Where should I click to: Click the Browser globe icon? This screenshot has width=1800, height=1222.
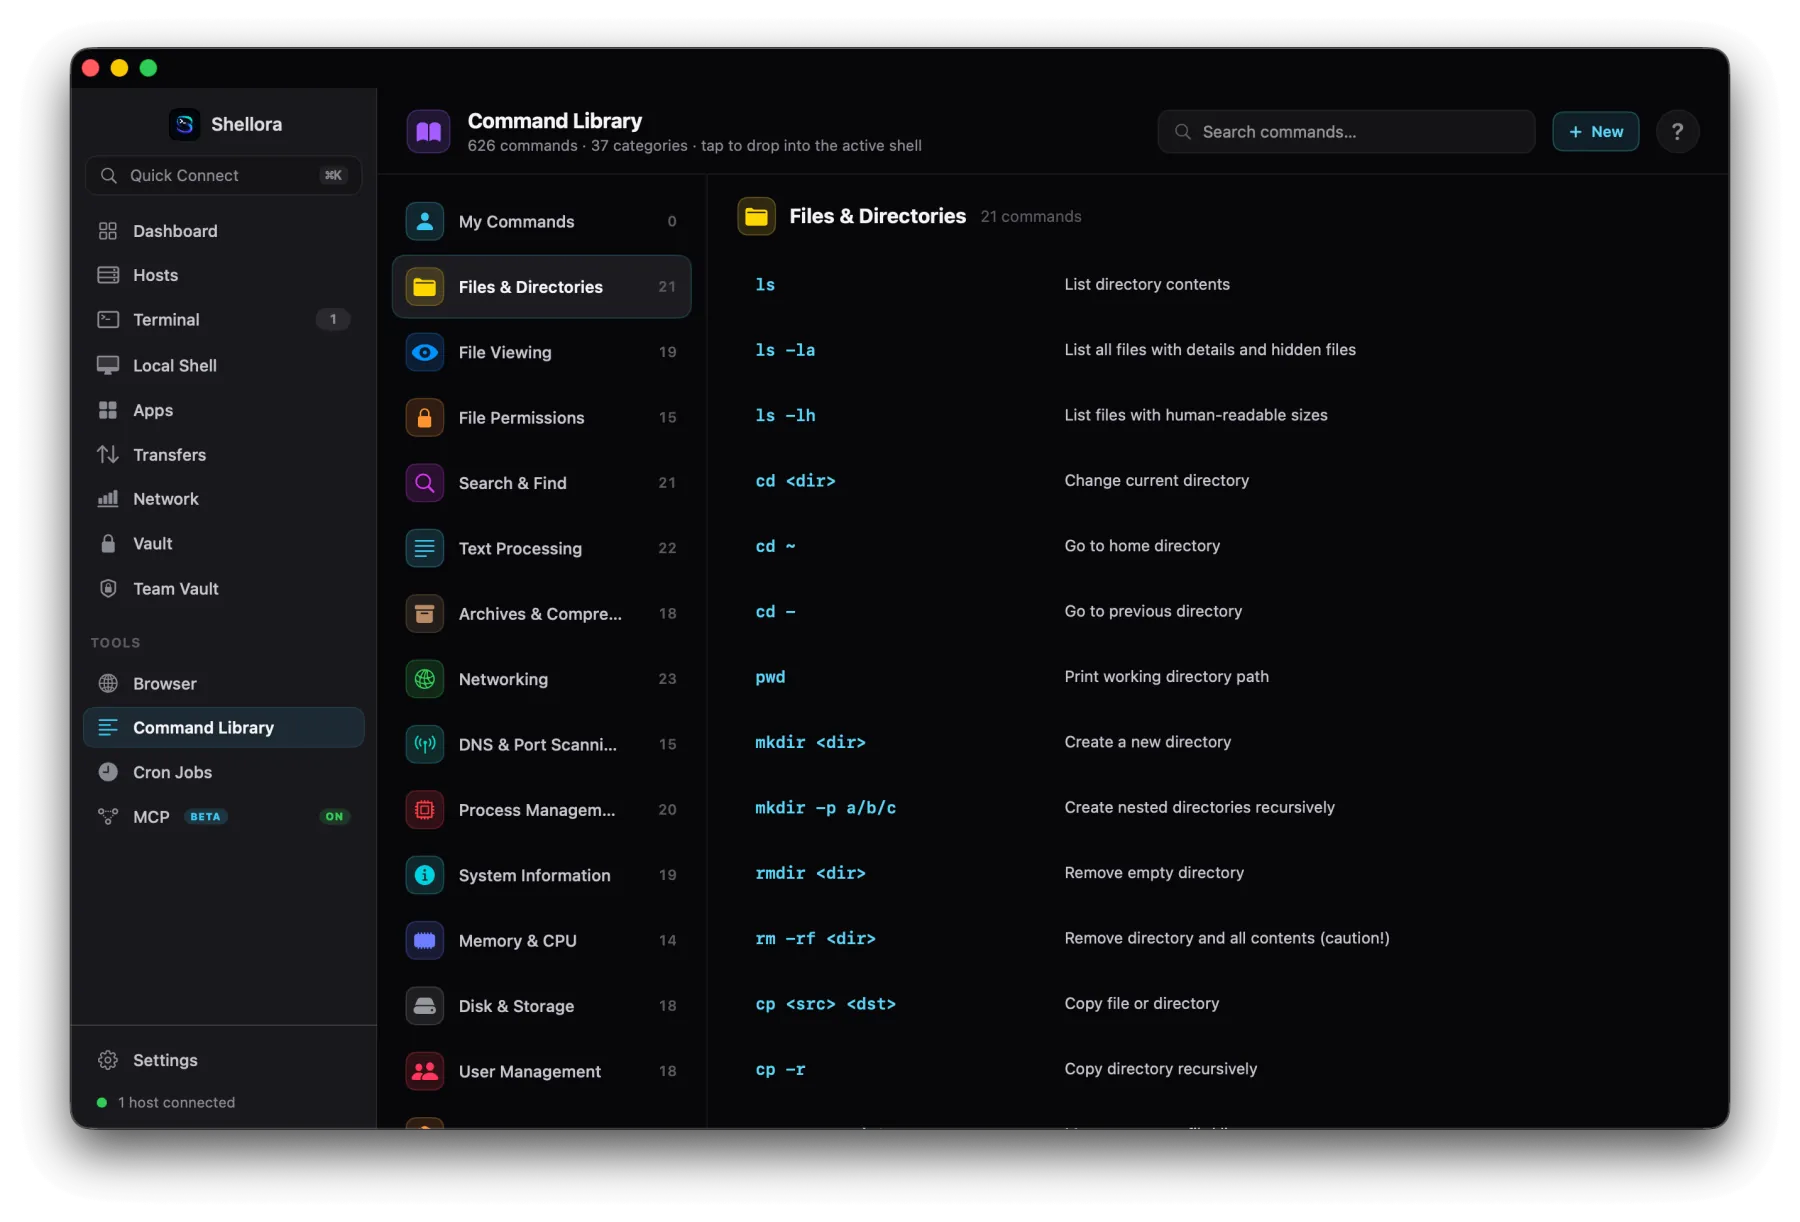pos(108,683)
